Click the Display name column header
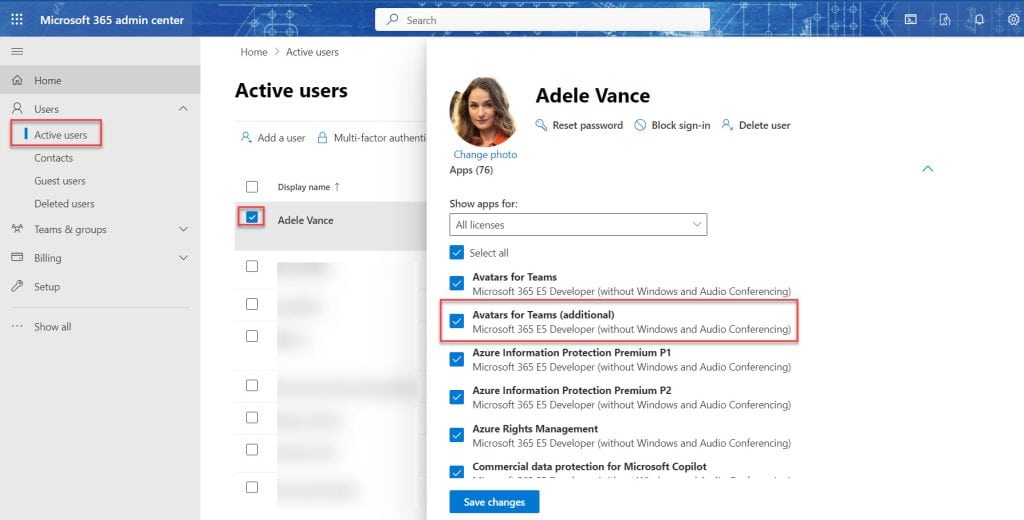The height and width of the screenshot is (520, 1024). 304,187
